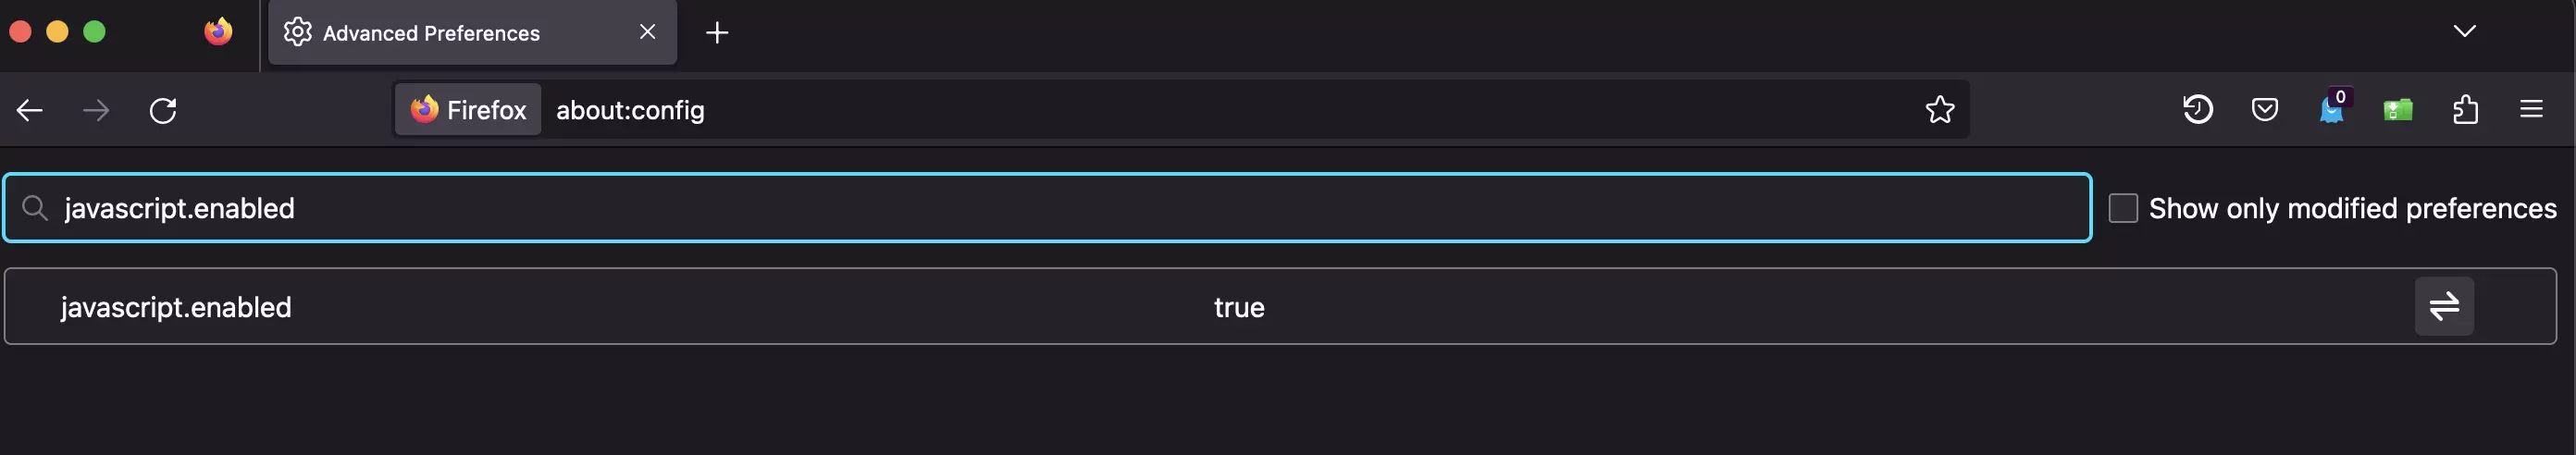Toggle the javascript.enabled preference value

pos(2443,306)
